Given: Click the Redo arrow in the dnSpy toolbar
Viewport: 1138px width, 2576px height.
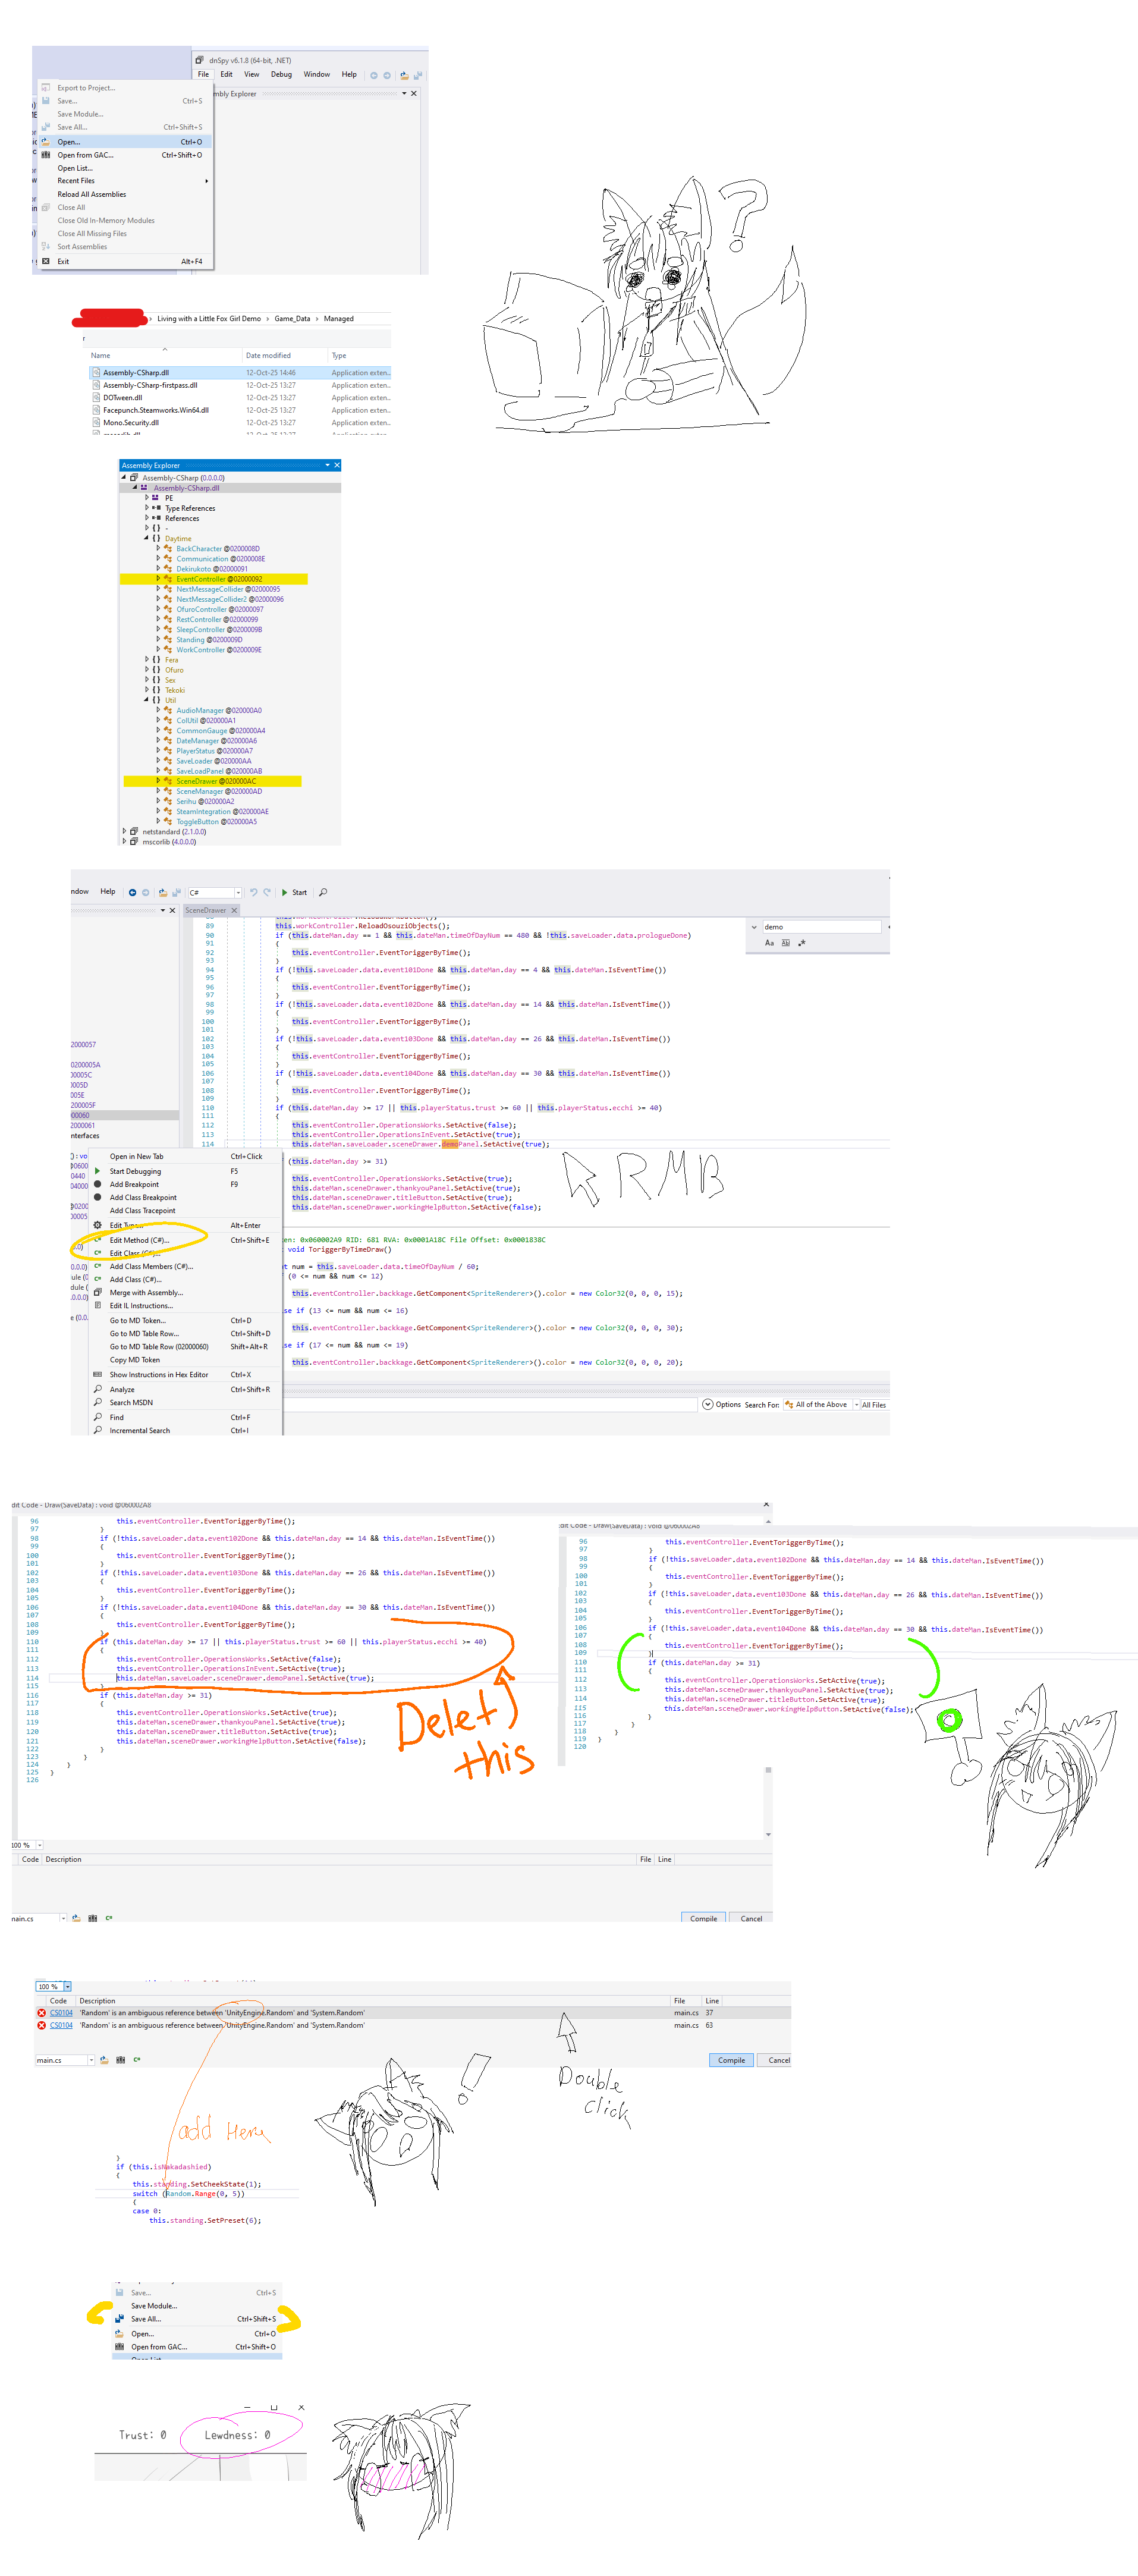Looking at the screenshot, I should click(267, 892).
